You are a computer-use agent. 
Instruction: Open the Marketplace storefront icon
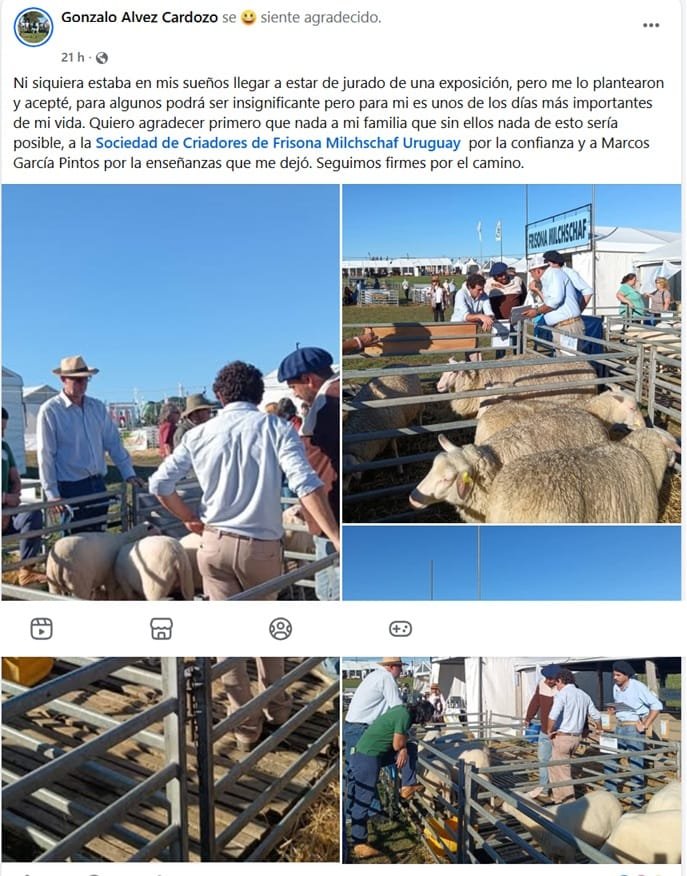[x=161, y=629]
